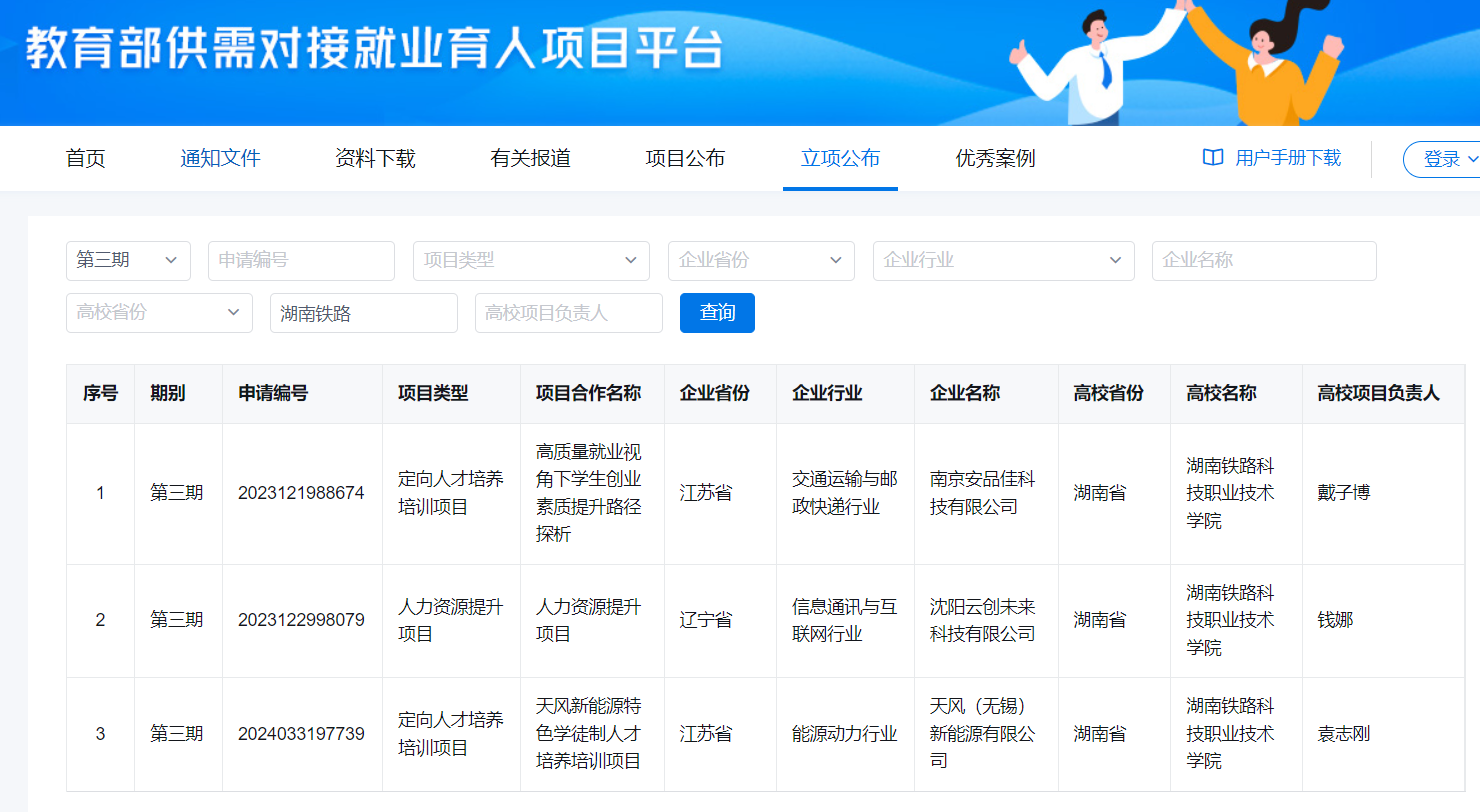Click the field containing 湖南铁路
Viewport: 1480px width, 812px height.
(364, 312)
